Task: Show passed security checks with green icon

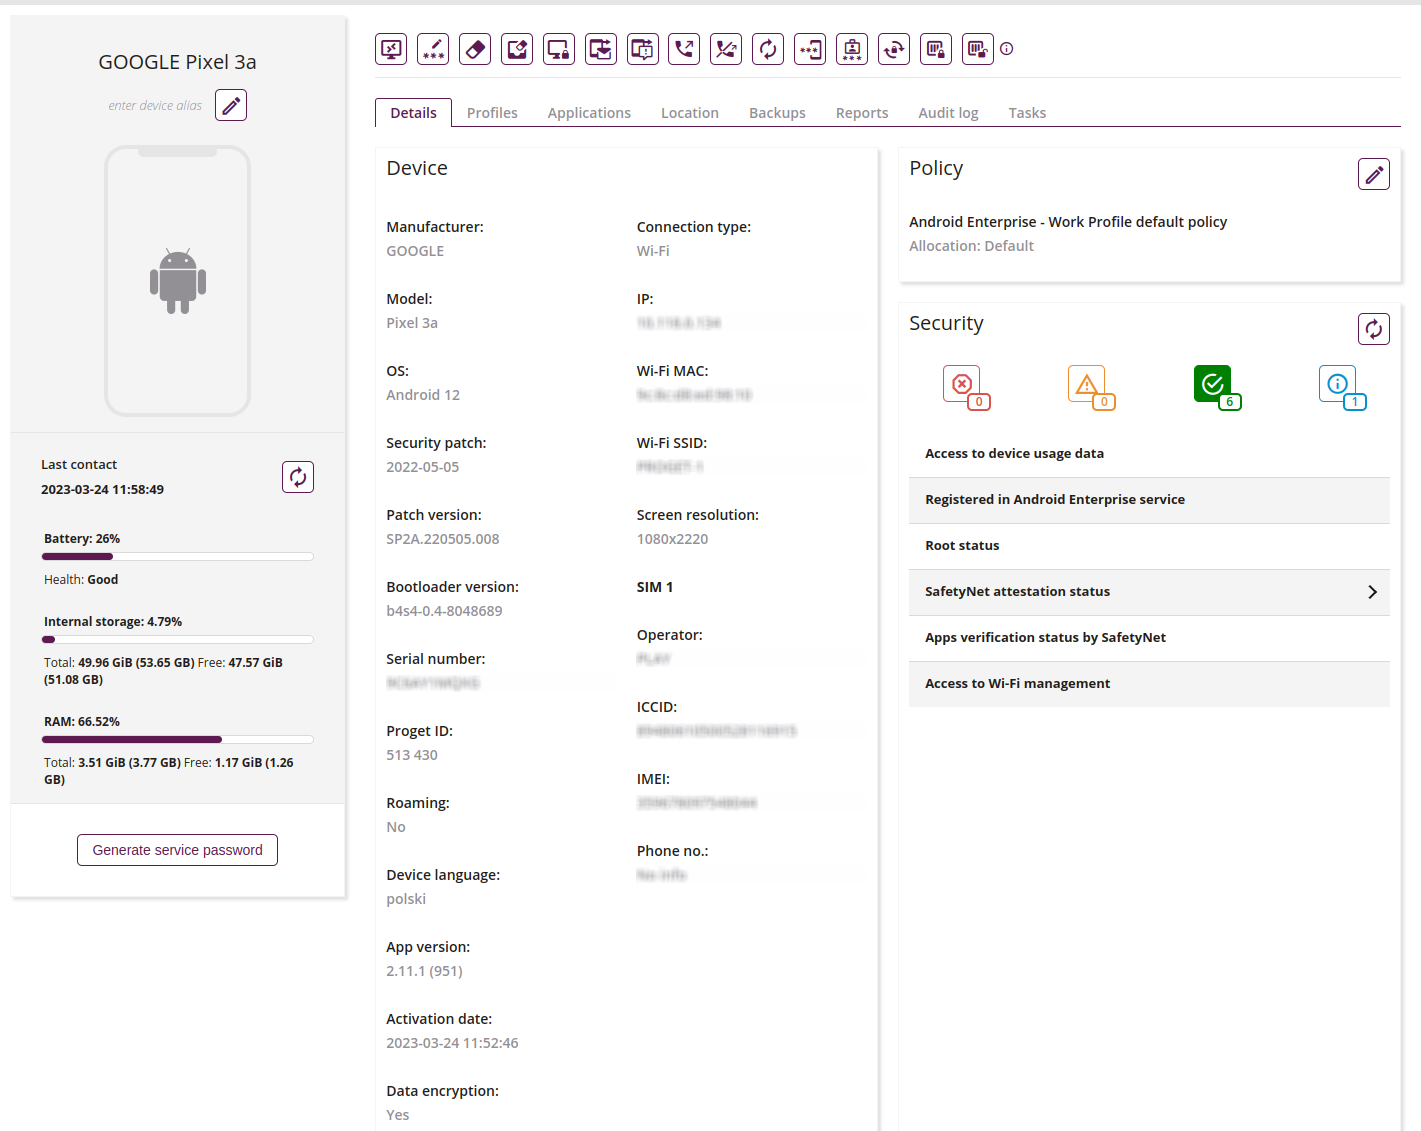Action: (1214, 385)
